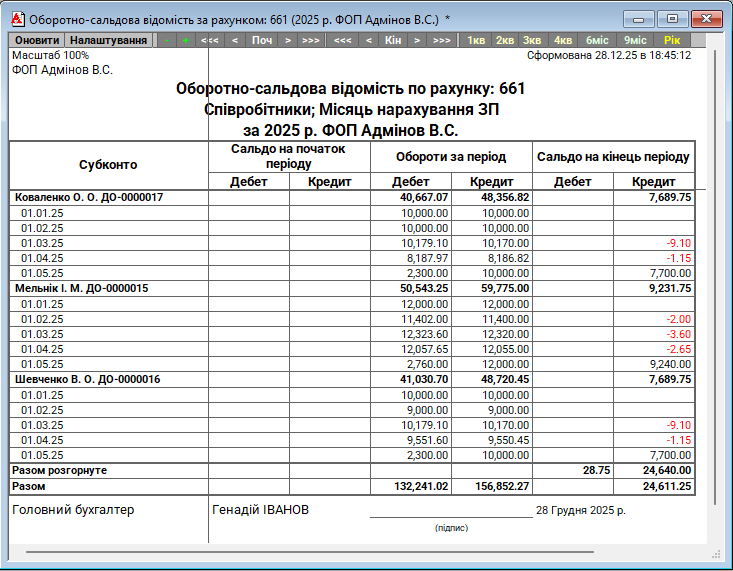This screenshot has height=571, width=733.
Task: Click the green plus zoom-in button
Action: [x=186, y=40]
